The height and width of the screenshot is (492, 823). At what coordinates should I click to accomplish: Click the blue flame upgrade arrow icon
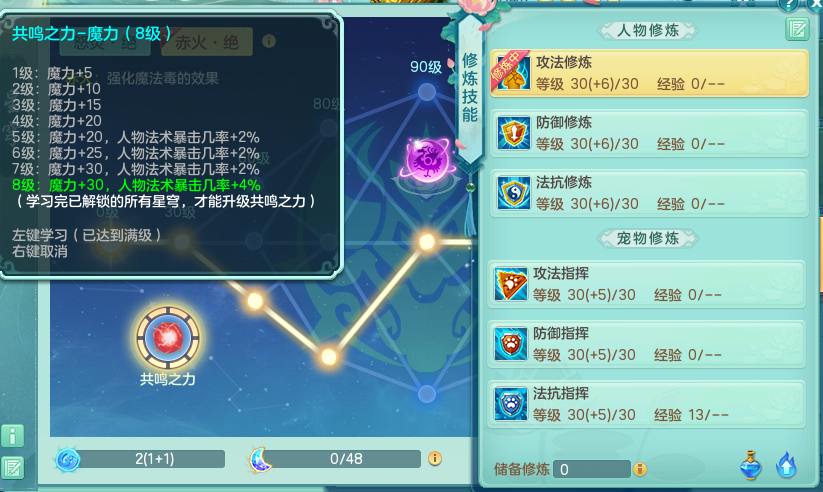tap(786, 465)
